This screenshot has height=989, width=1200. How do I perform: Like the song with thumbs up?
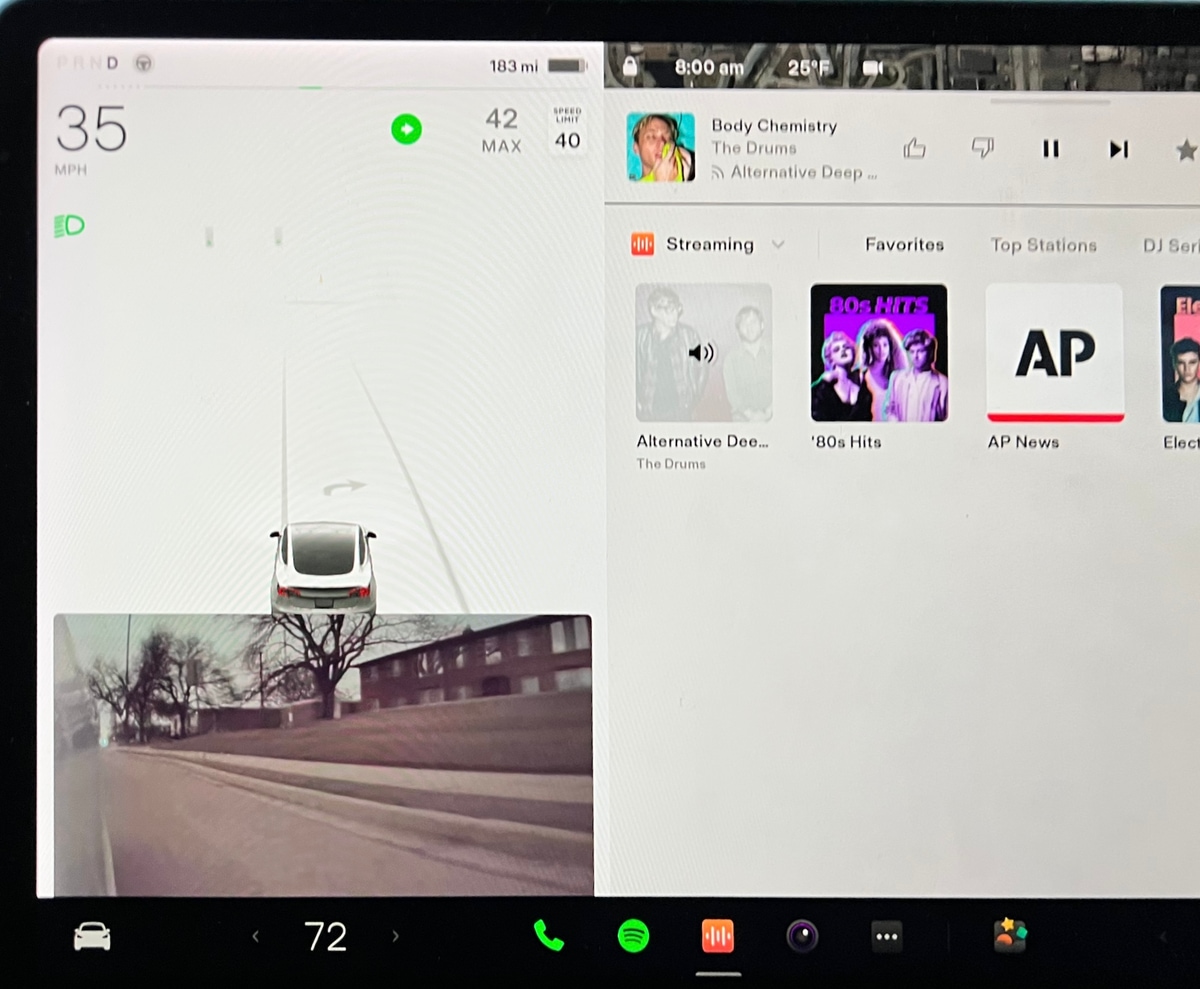pos(914,149)
